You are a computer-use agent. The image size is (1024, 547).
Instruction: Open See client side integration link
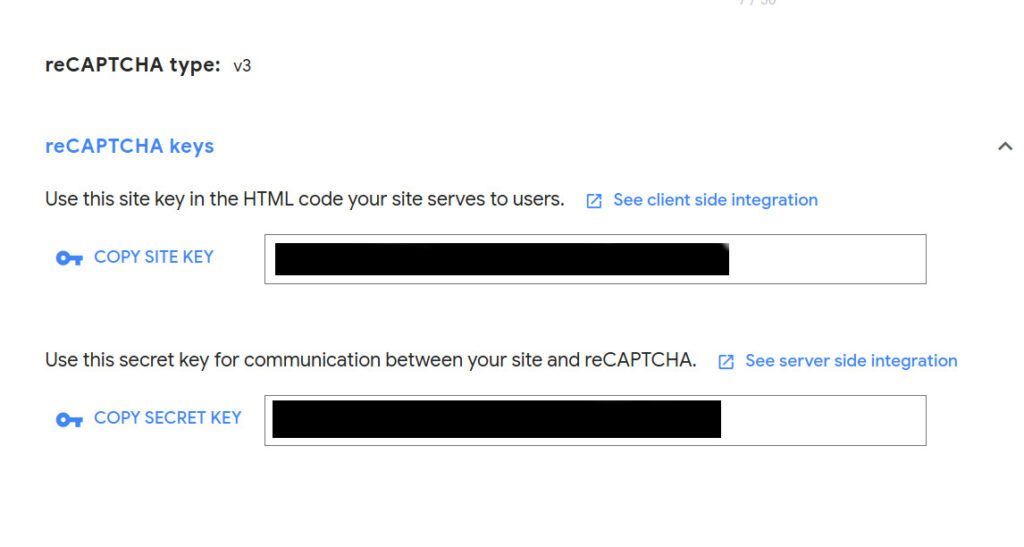[715, 200]
